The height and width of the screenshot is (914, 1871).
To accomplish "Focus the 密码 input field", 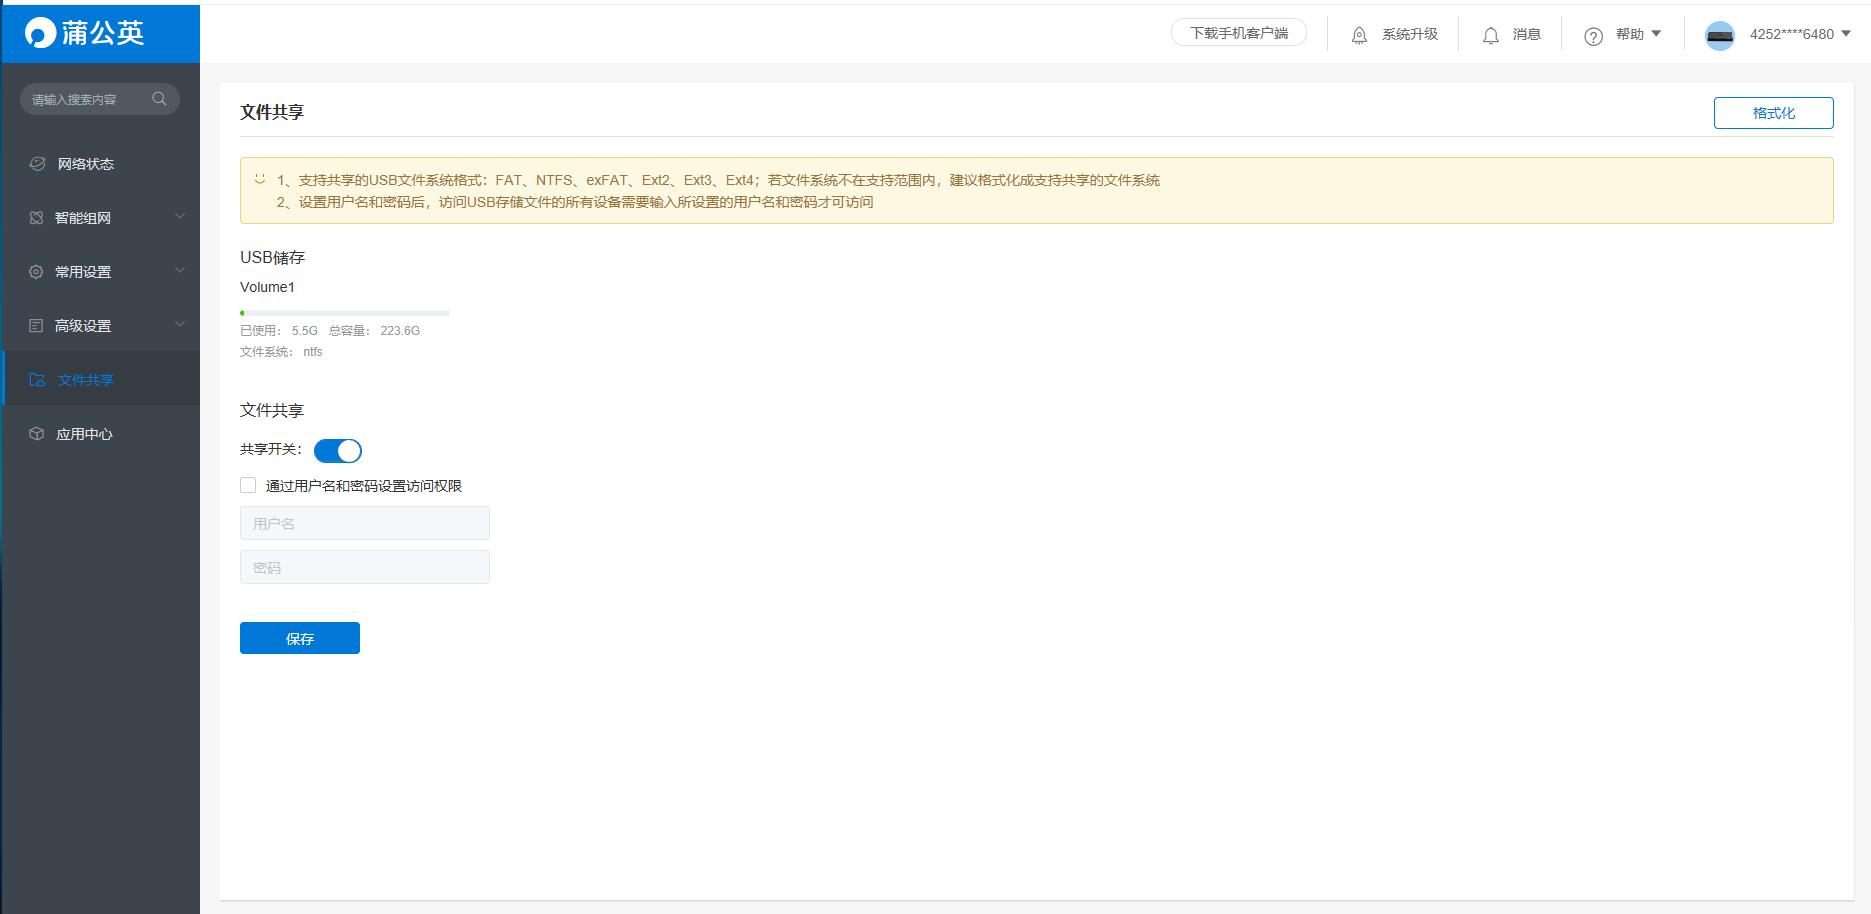I will click(365, 567).
